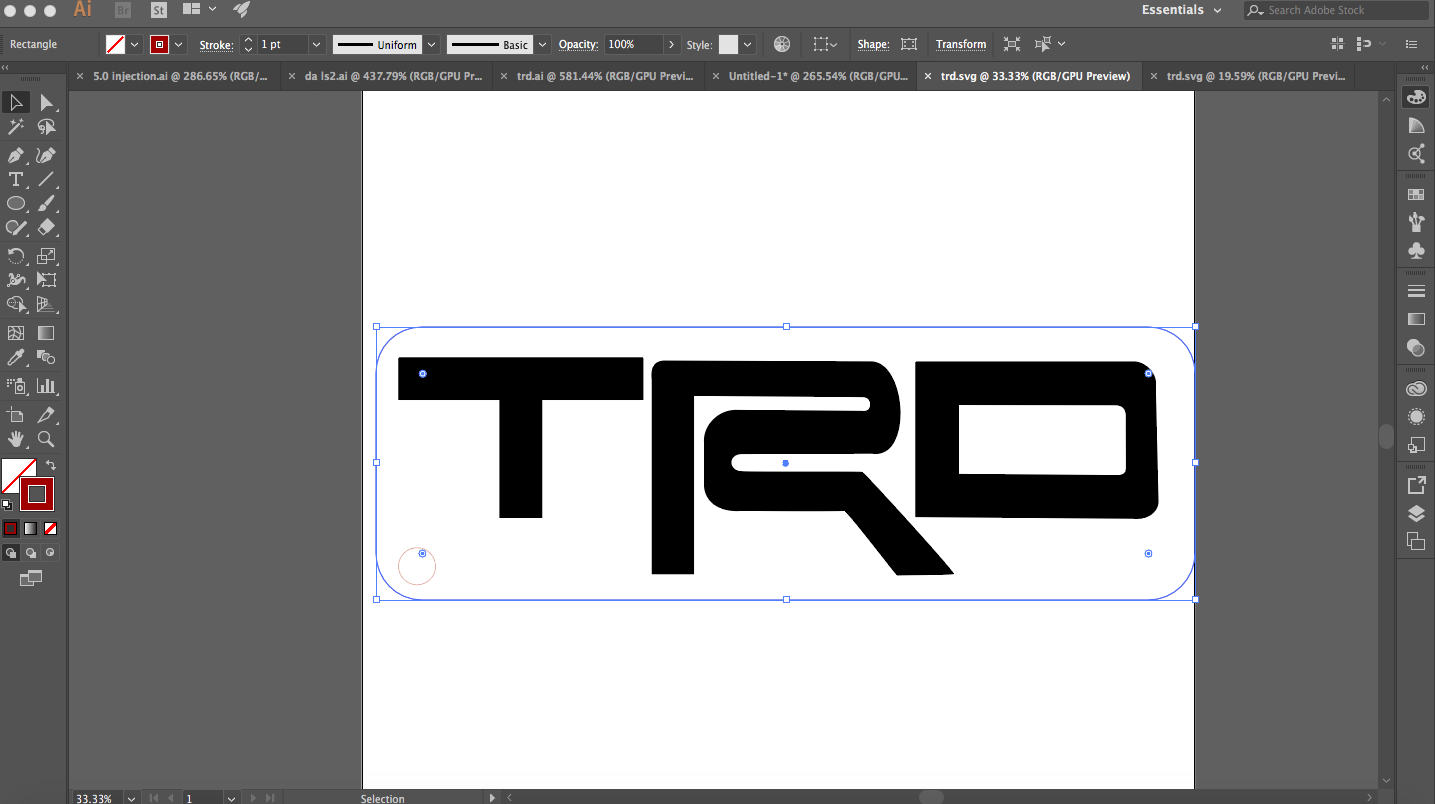Image resolution: width=1435 pixels, height=804 pixels.
Task: Open the graphic Style dropdown
Action: point(746,44)
